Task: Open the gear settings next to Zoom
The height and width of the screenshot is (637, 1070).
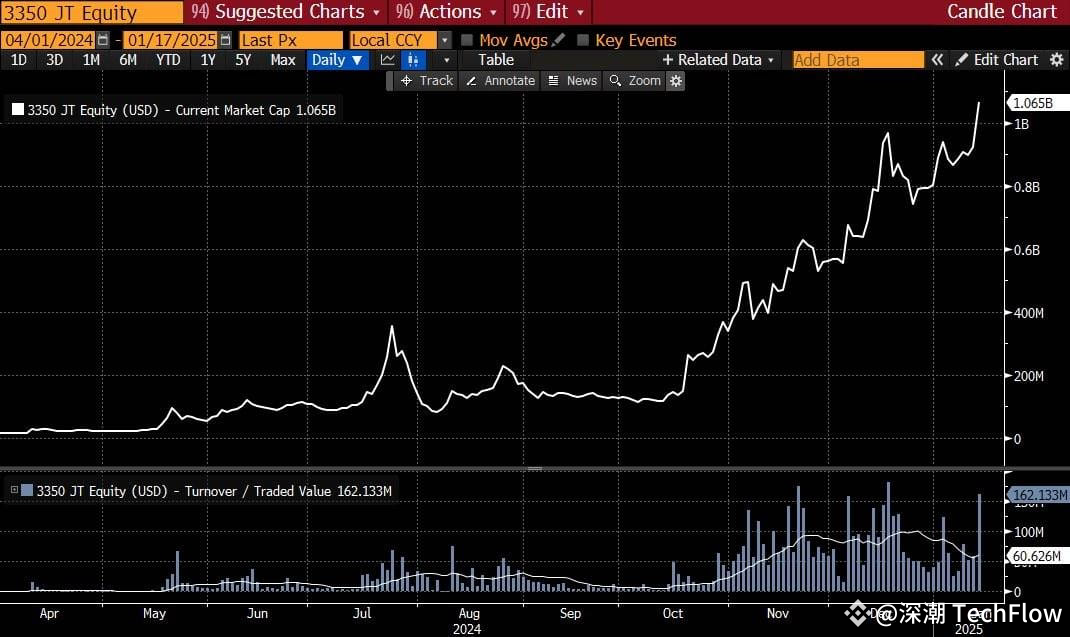Action: tap(675, 81)
